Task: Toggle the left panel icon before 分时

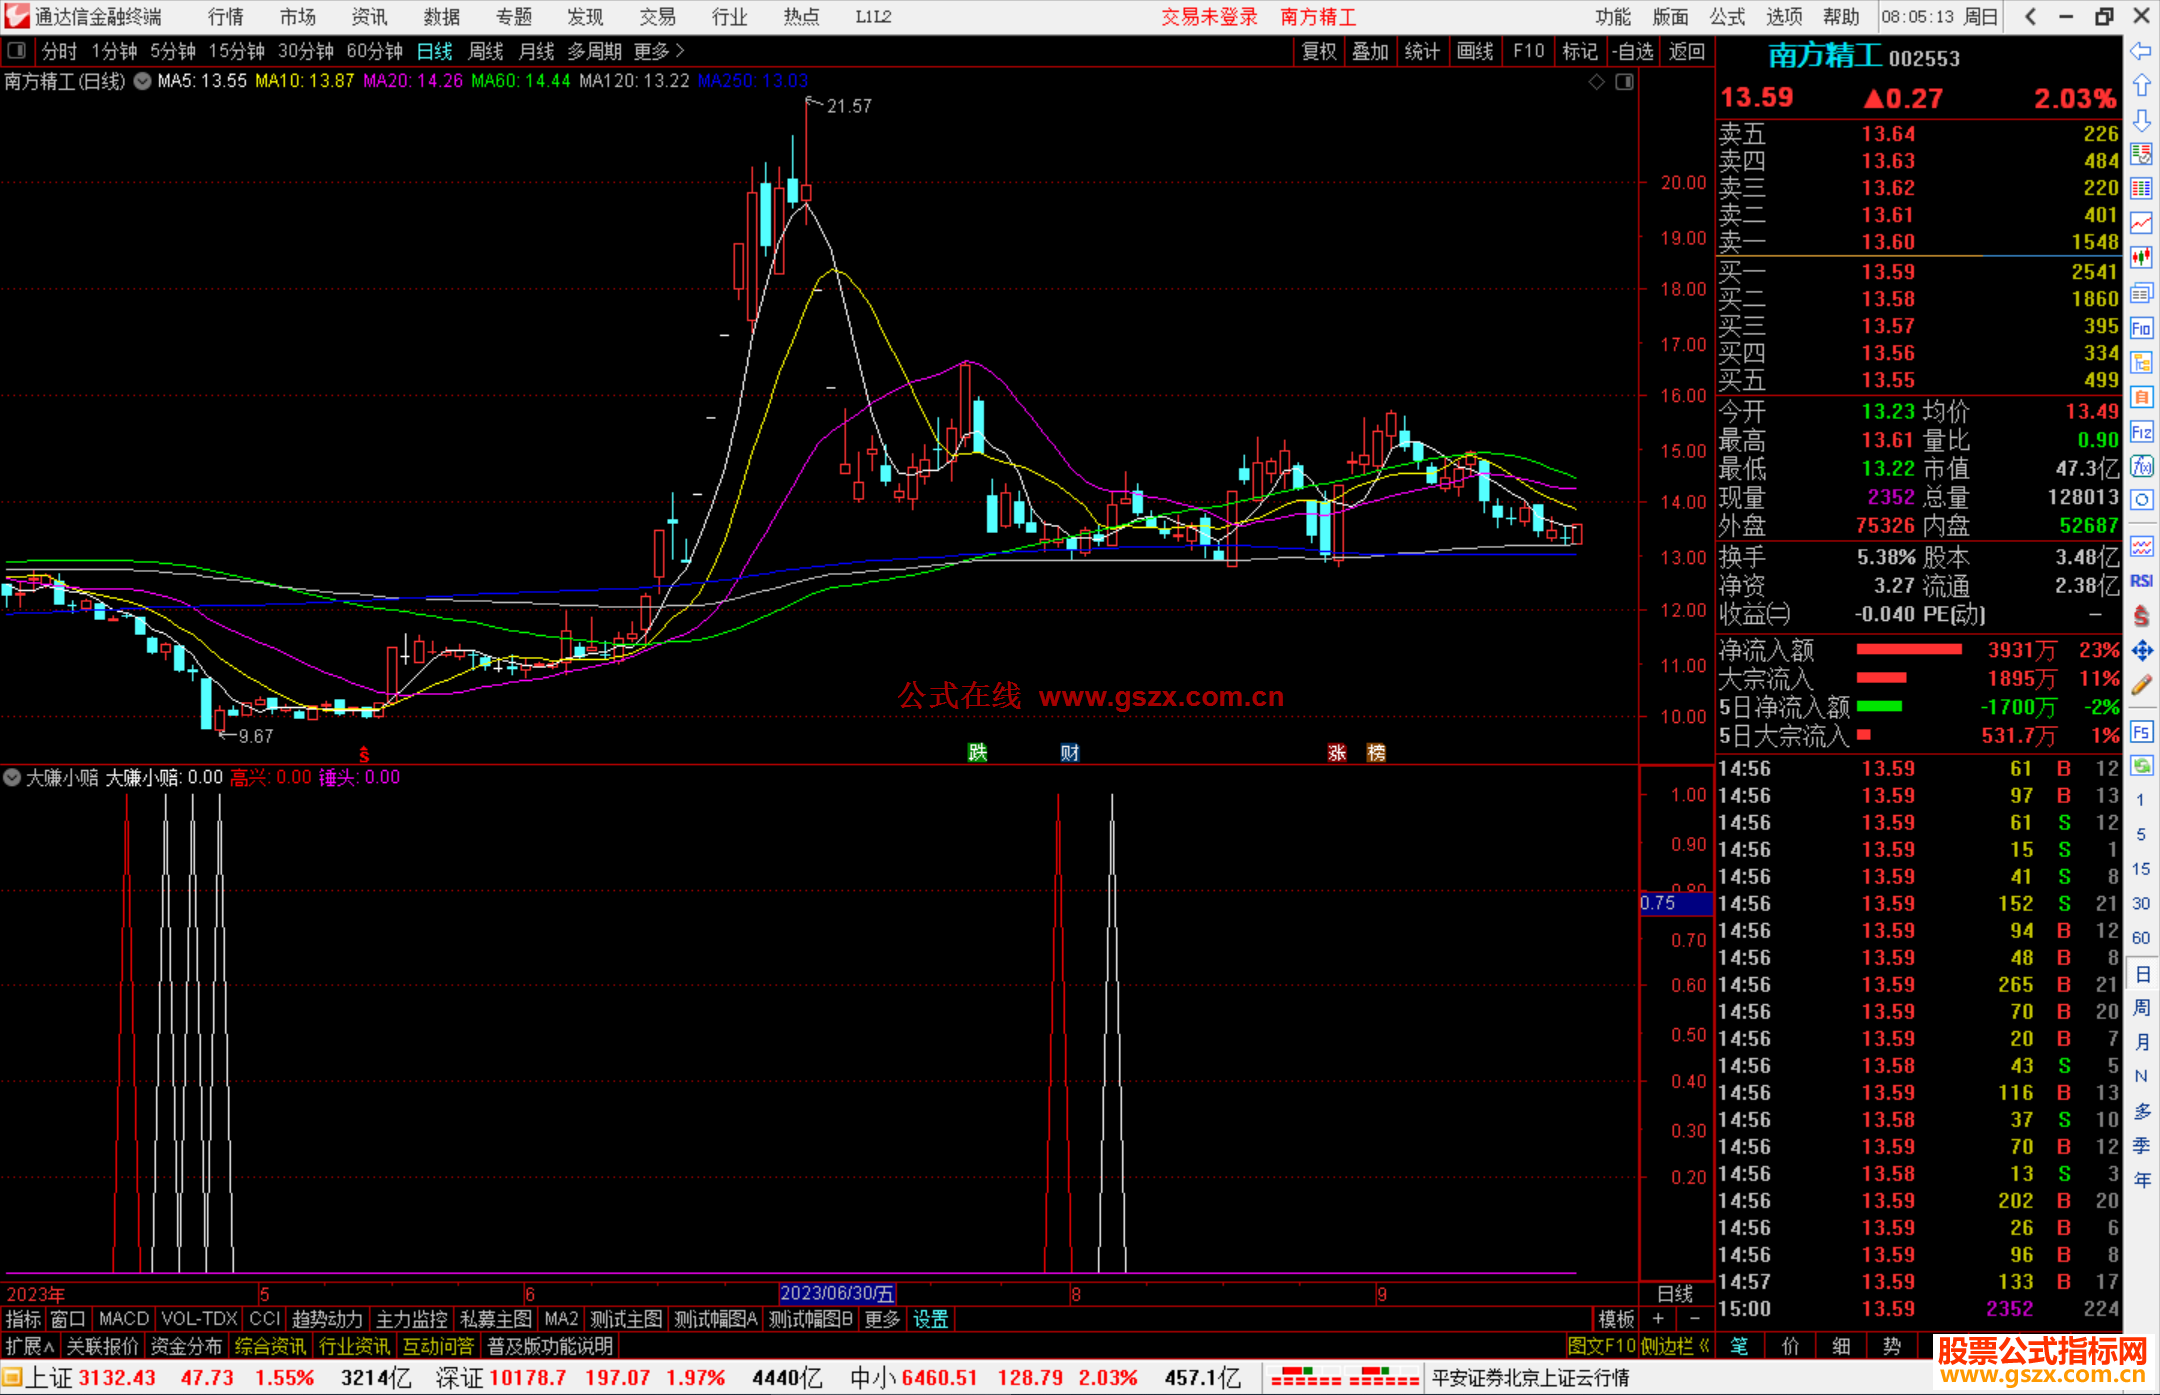Action: tap(17, 51)
